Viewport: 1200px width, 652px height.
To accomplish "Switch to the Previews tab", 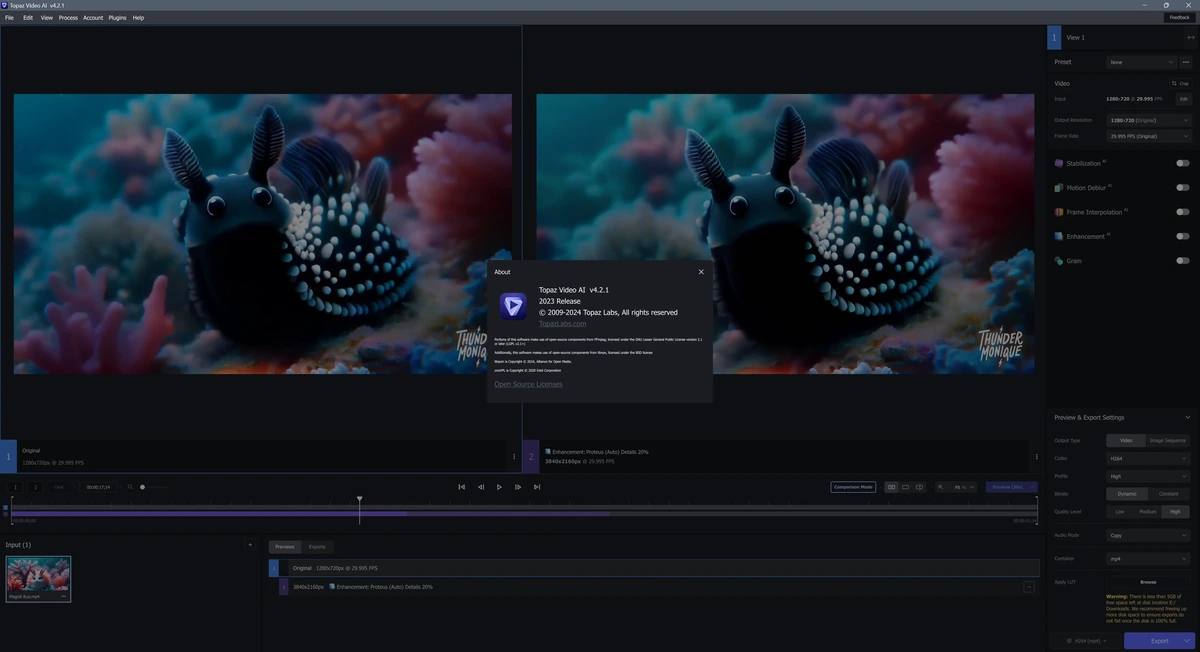I will (285, 547).
